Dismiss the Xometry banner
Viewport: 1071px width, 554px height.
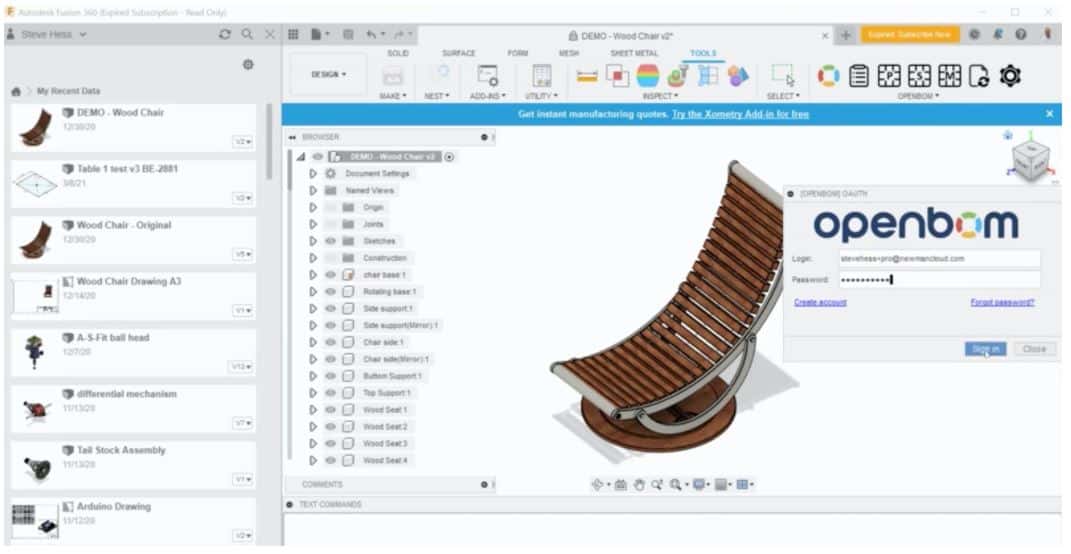[x=1049, y=114]
